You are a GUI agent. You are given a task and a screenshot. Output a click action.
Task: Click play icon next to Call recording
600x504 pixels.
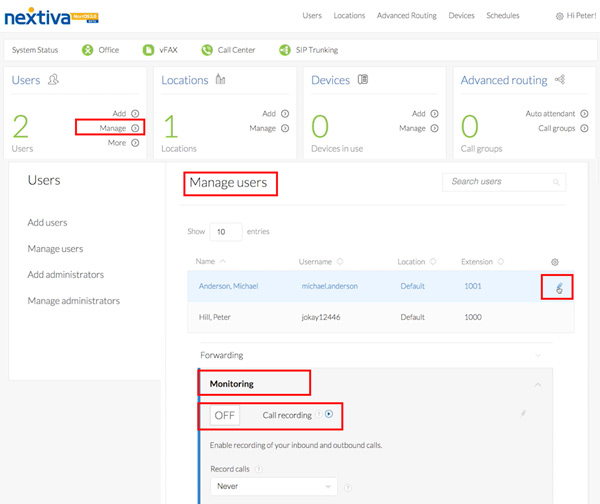329,414
